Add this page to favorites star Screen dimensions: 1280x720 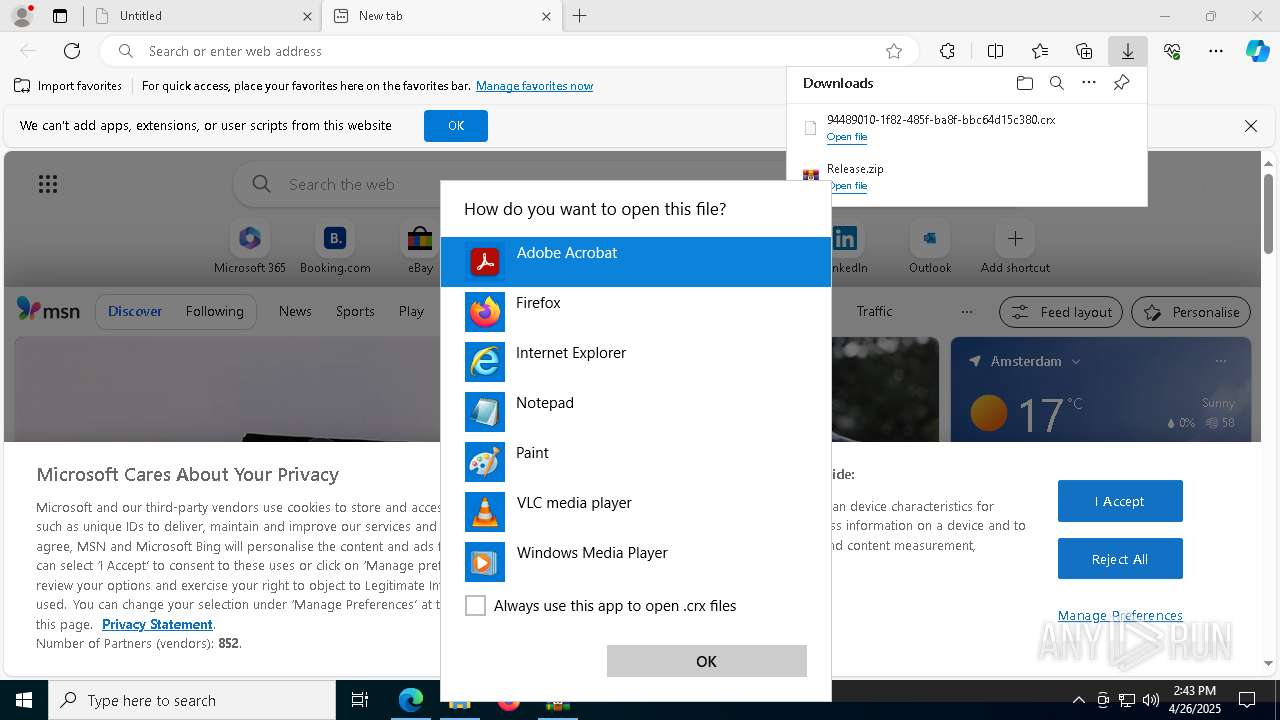(894, 51)
